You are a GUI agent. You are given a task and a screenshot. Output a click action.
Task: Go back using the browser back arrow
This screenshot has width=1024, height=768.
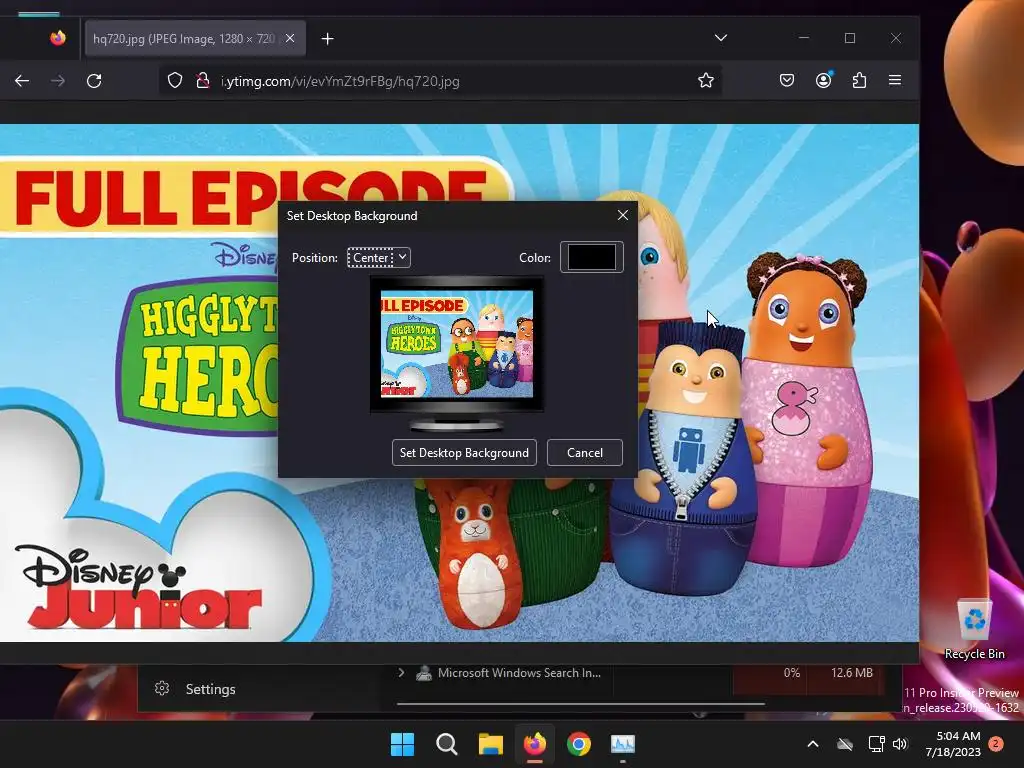click(22, 80)
